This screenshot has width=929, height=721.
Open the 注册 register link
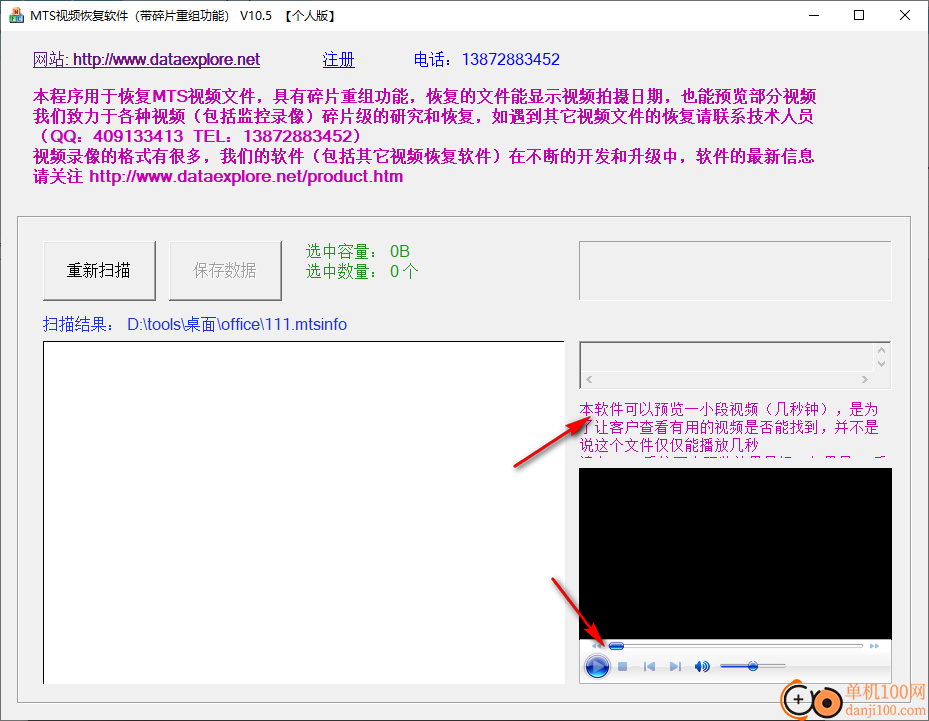coord(338,59)
